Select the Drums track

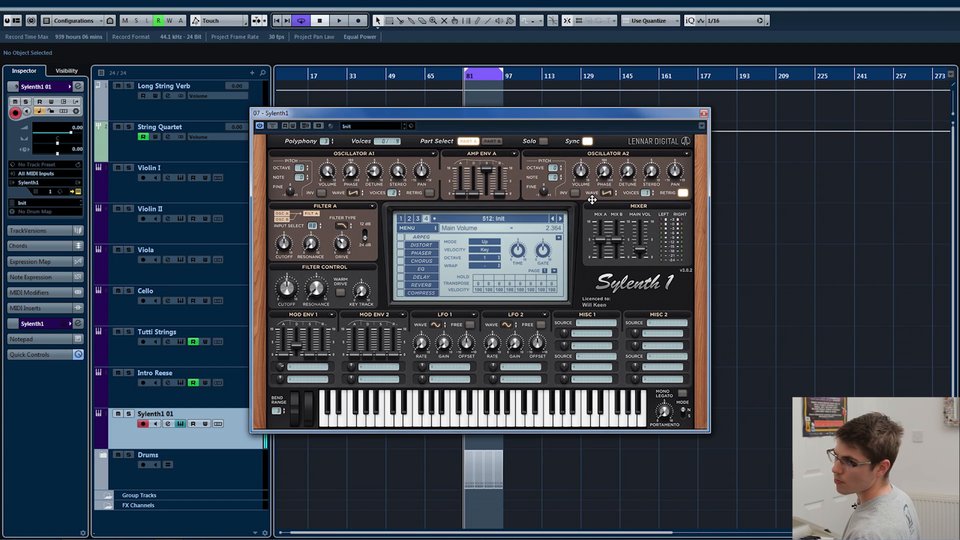[x=148, y=455]
